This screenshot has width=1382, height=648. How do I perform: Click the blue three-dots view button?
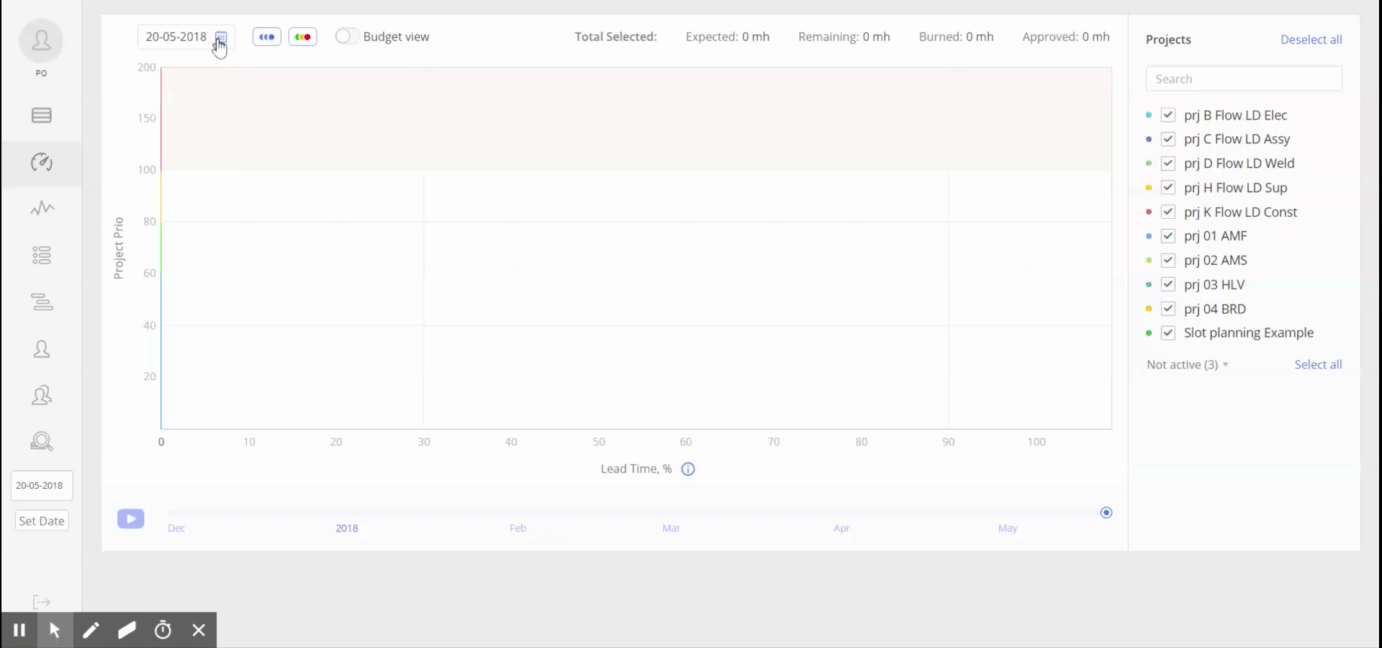coord(266,36)
